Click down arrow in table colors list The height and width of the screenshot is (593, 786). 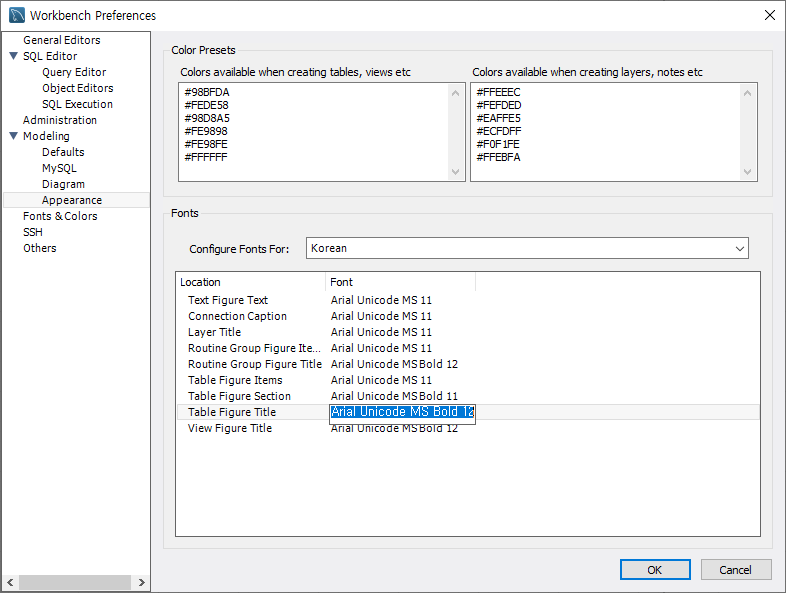tap(455, 172)
